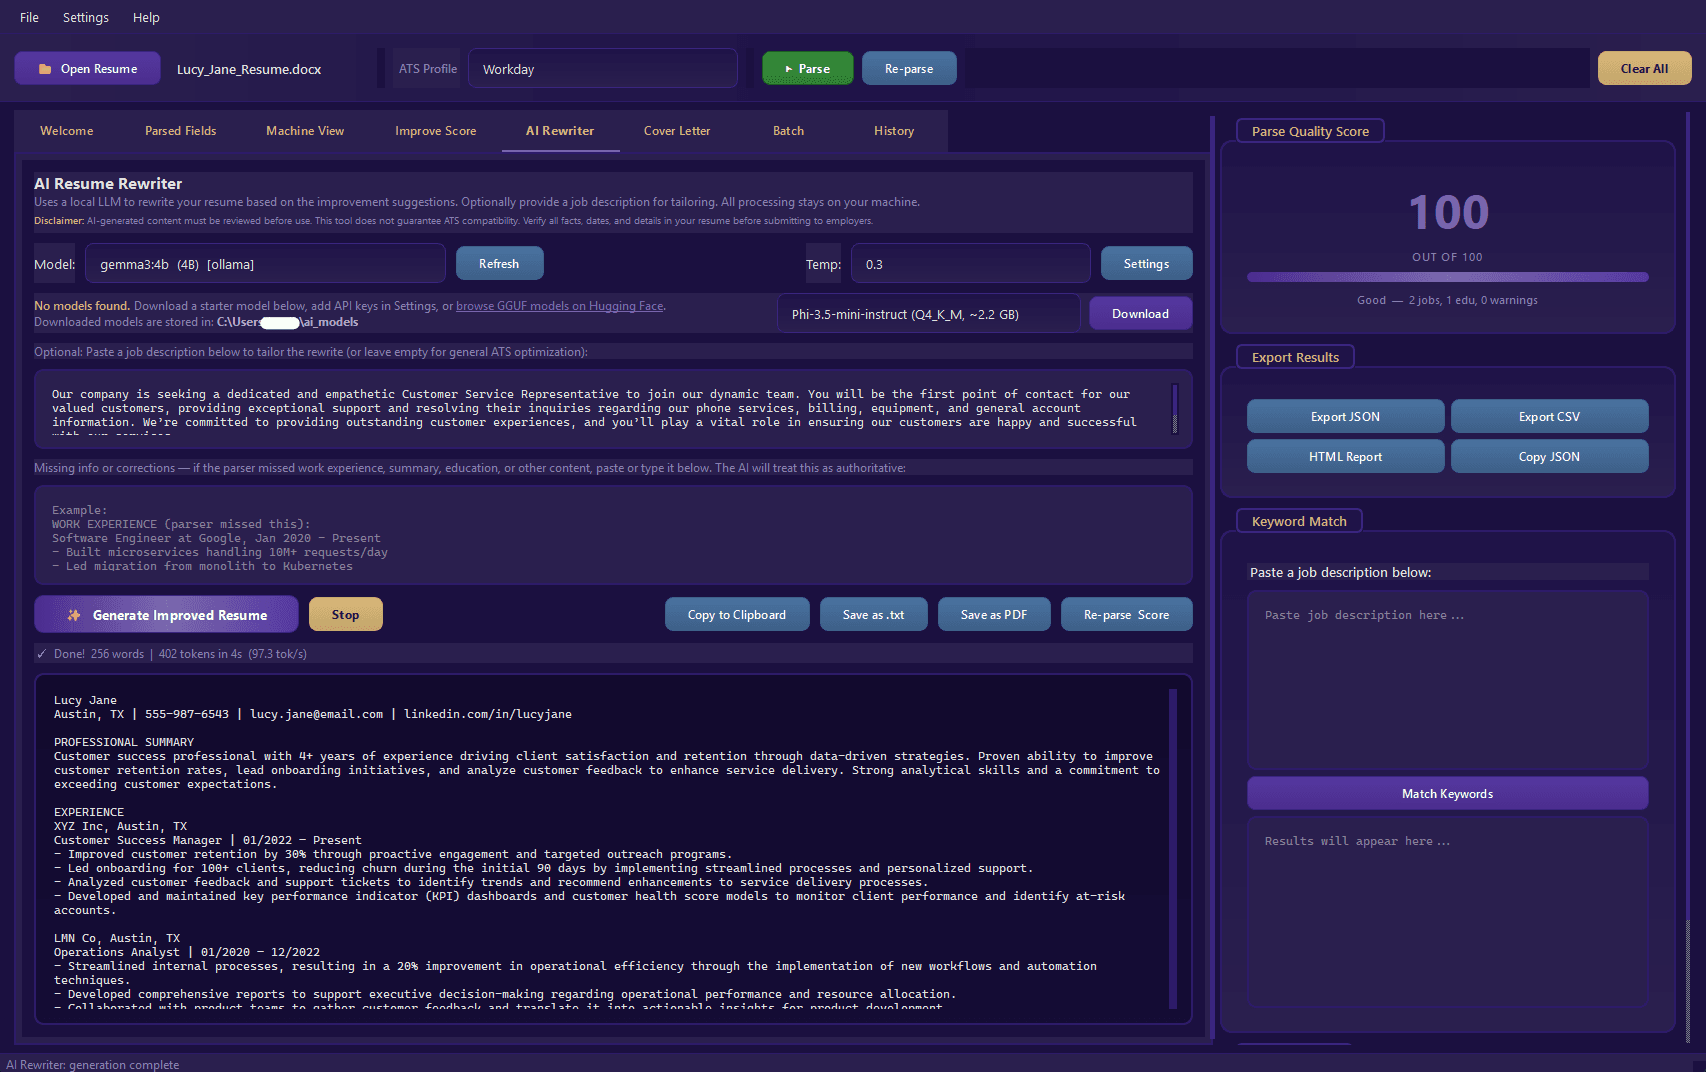Viewport: 1706px width, 1072px height.
Task: Click the Clear All button
Action: tap(1644, 69)
